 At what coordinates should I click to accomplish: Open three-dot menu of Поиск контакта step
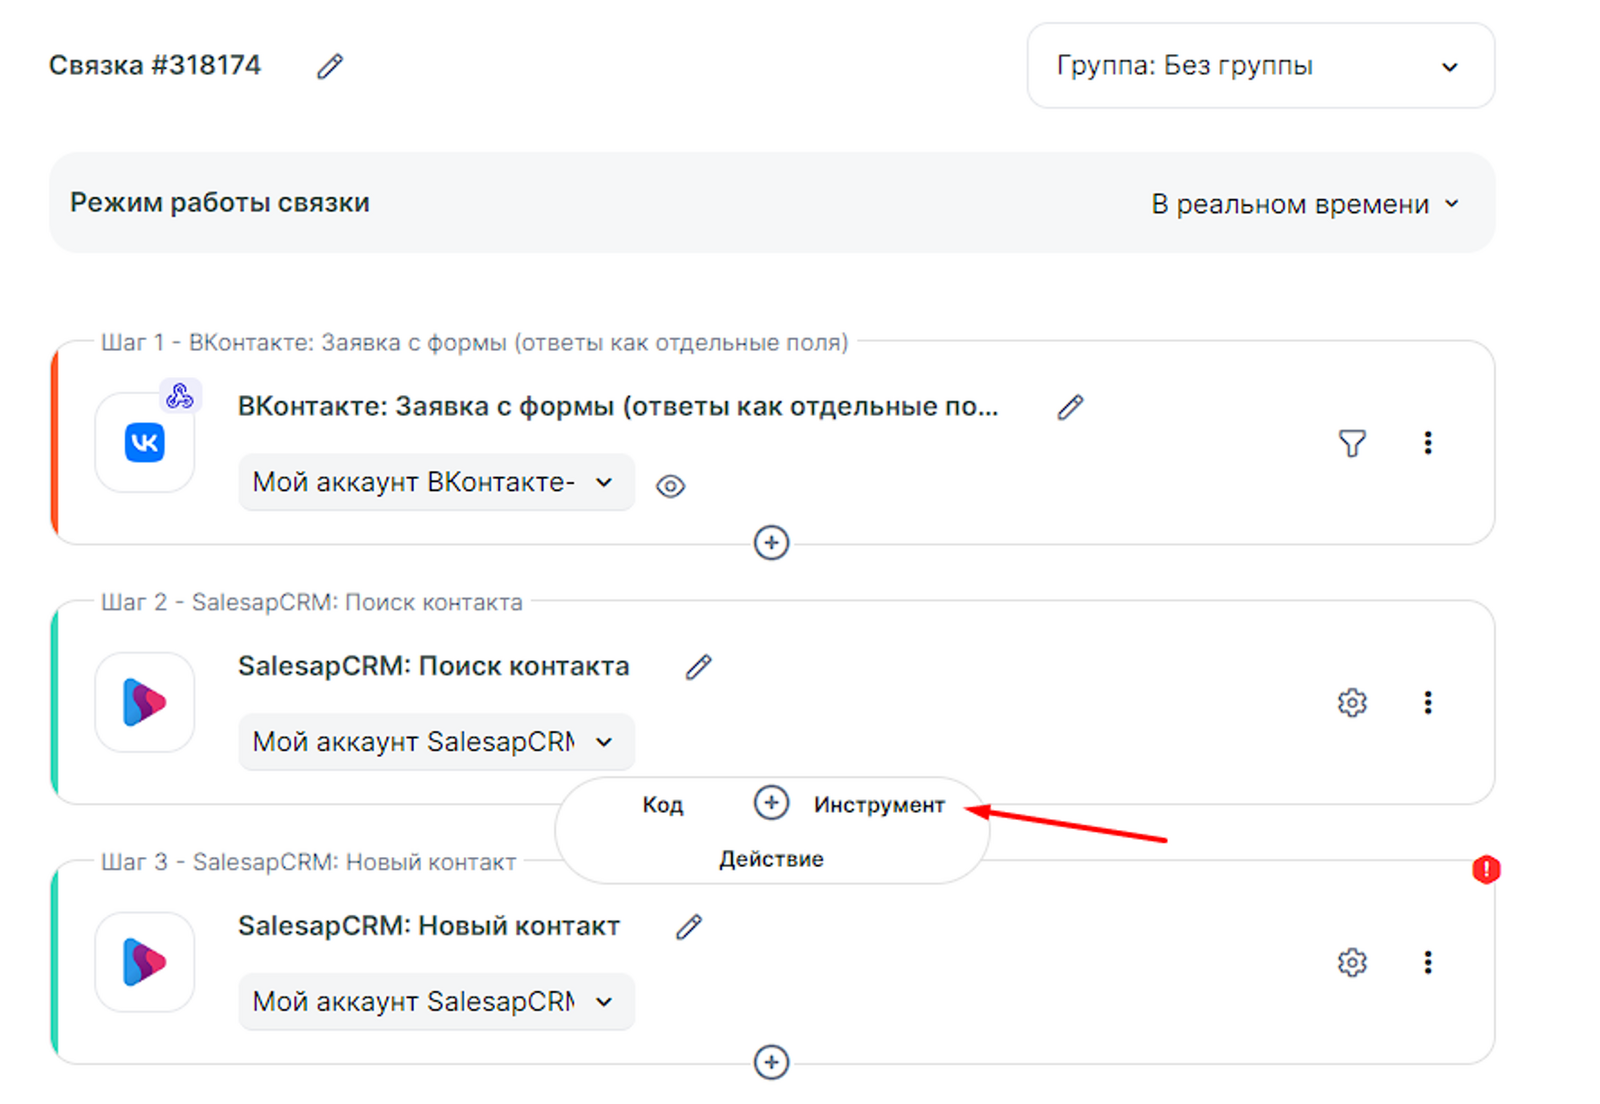coord(1427,703)
